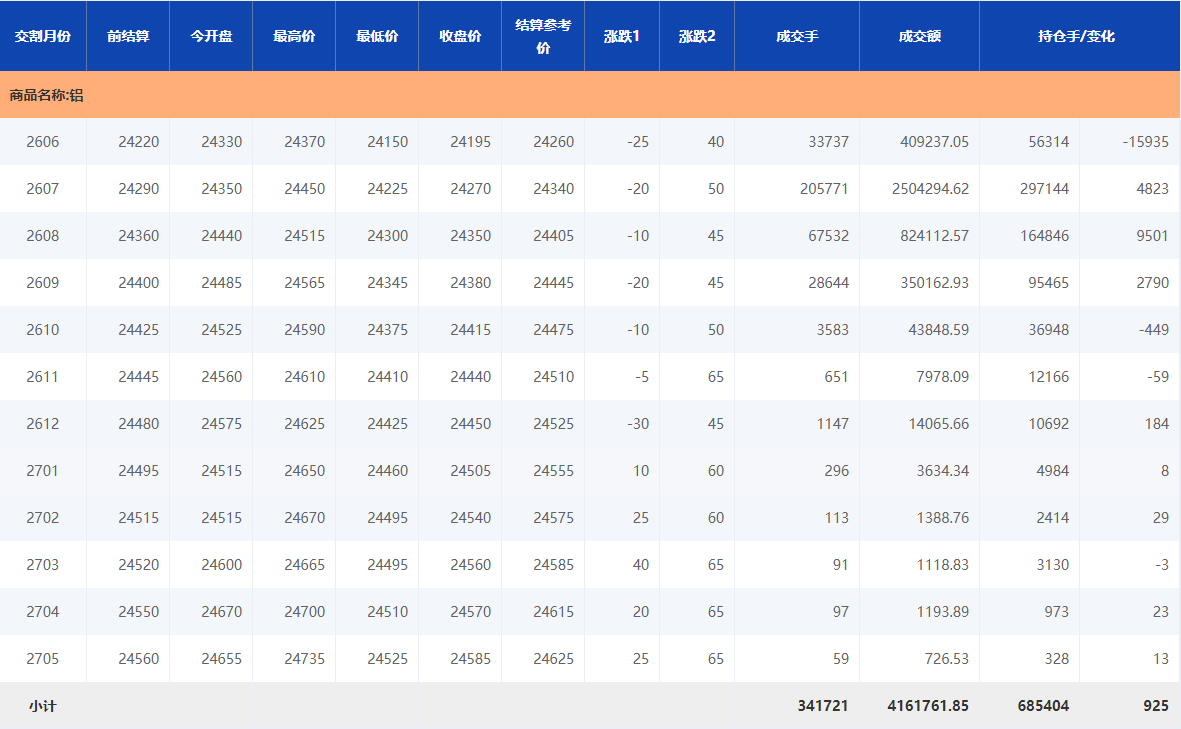The width and height of the screenshot is (1181, 729).
Task: Click turnover value 7978.09
Action: (942, 377)
